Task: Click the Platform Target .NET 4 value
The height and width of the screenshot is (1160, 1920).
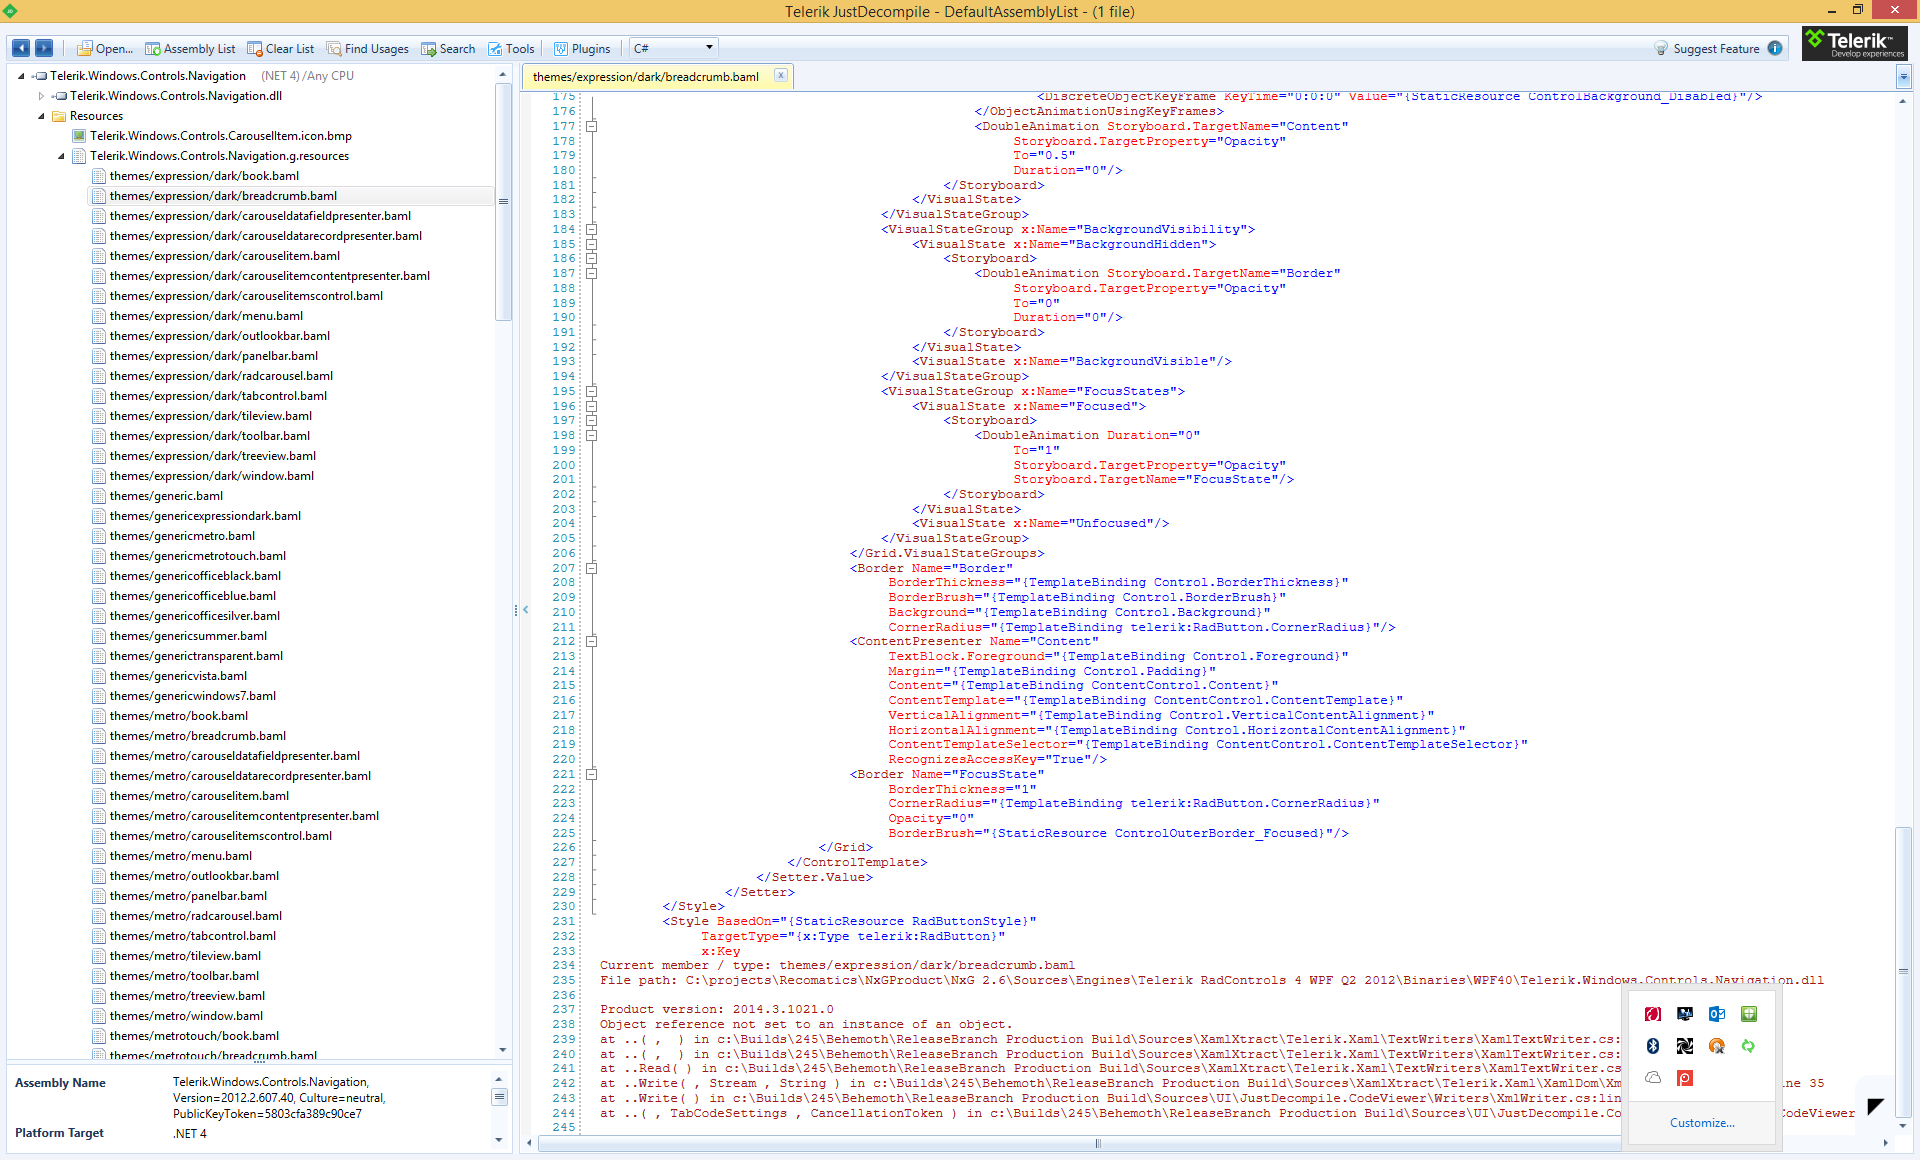Action: (x=190, y=1134)
